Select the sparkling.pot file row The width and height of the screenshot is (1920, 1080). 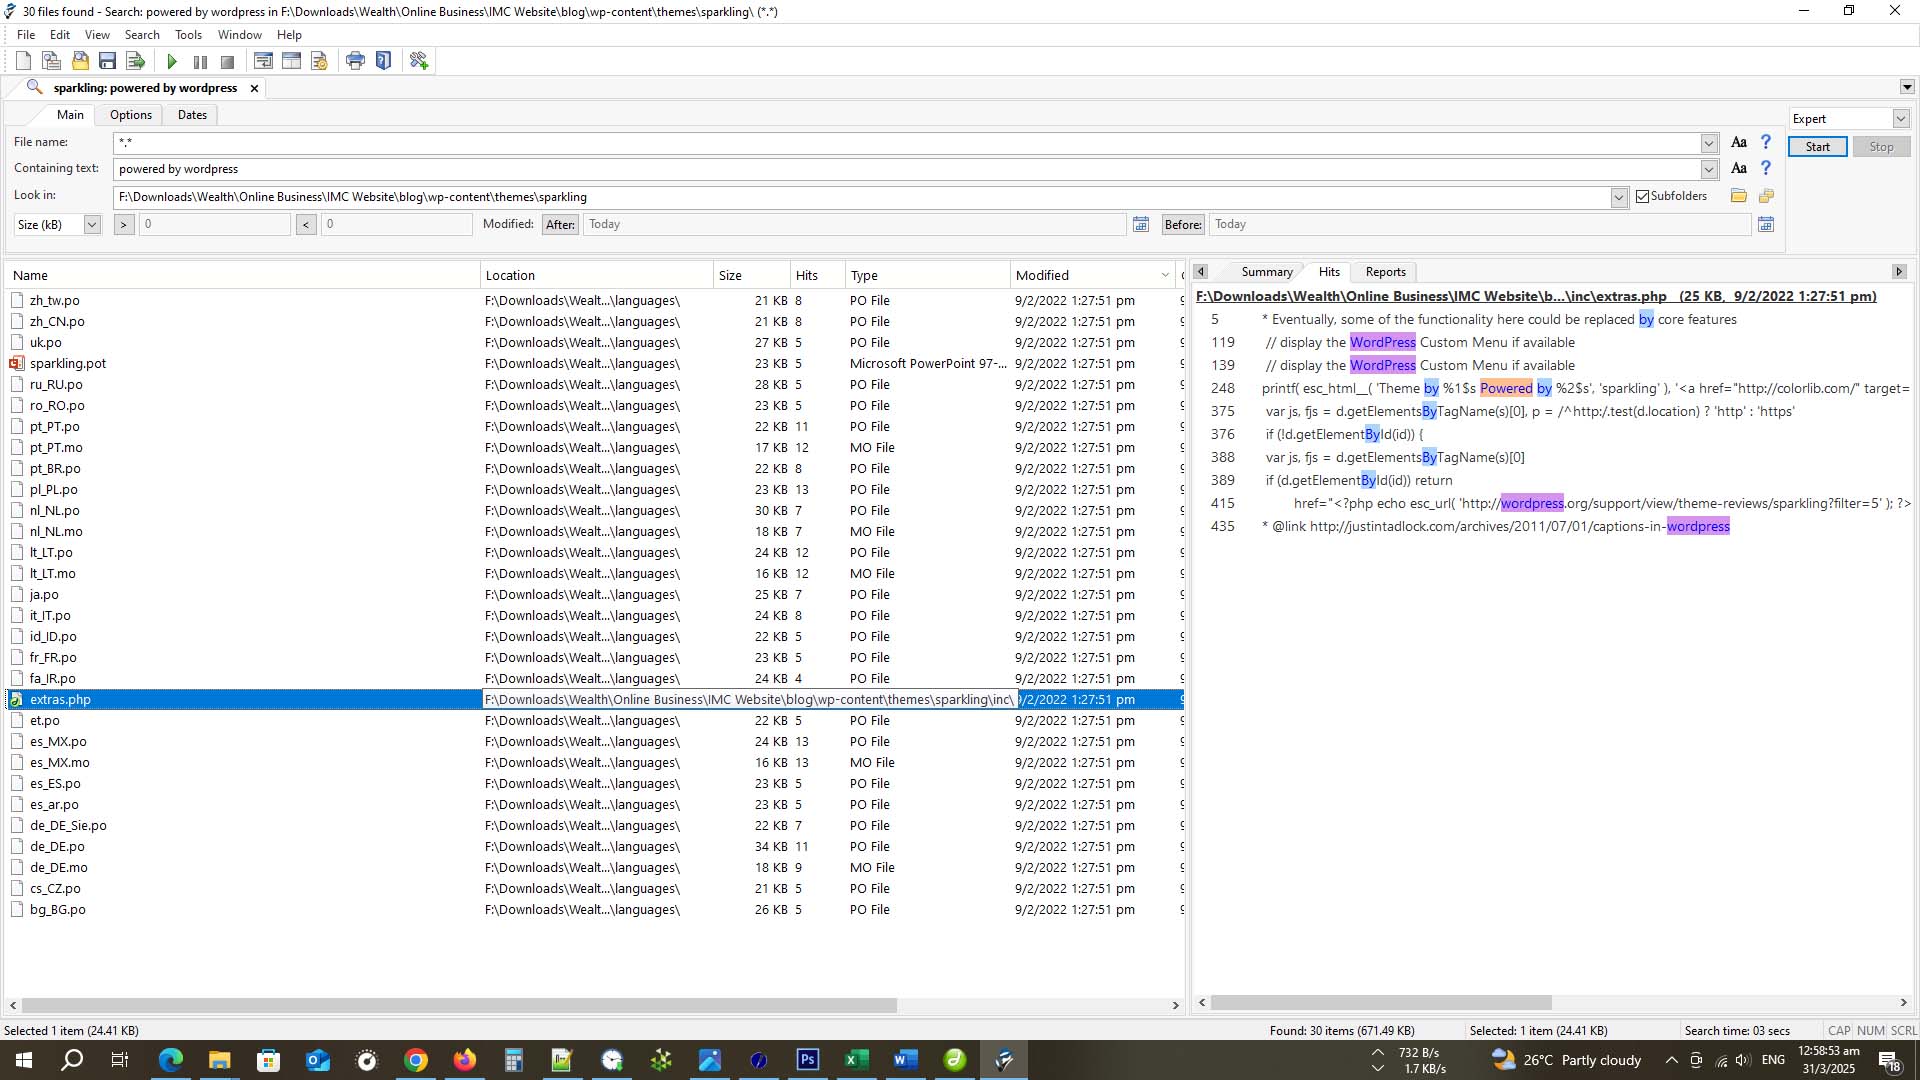(594, 364)
